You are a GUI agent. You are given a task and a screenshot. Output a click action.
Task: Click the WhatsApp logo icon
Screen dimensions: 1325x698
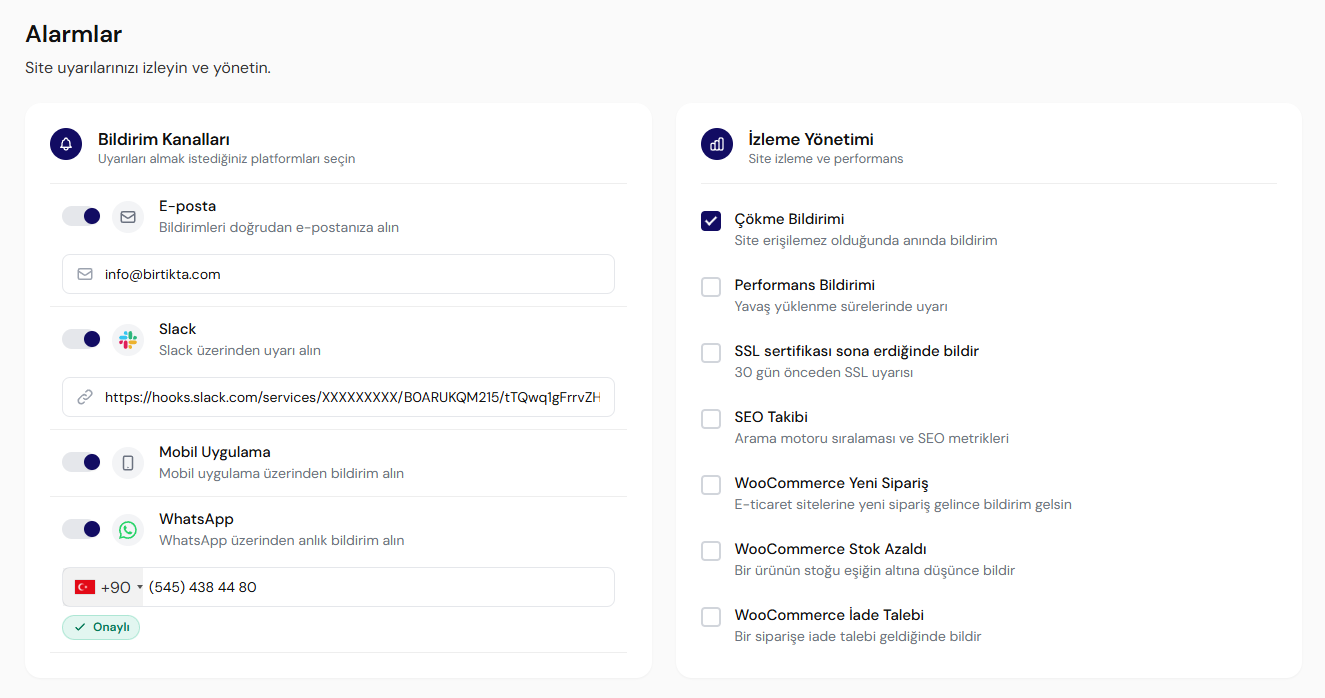(128, 529)
